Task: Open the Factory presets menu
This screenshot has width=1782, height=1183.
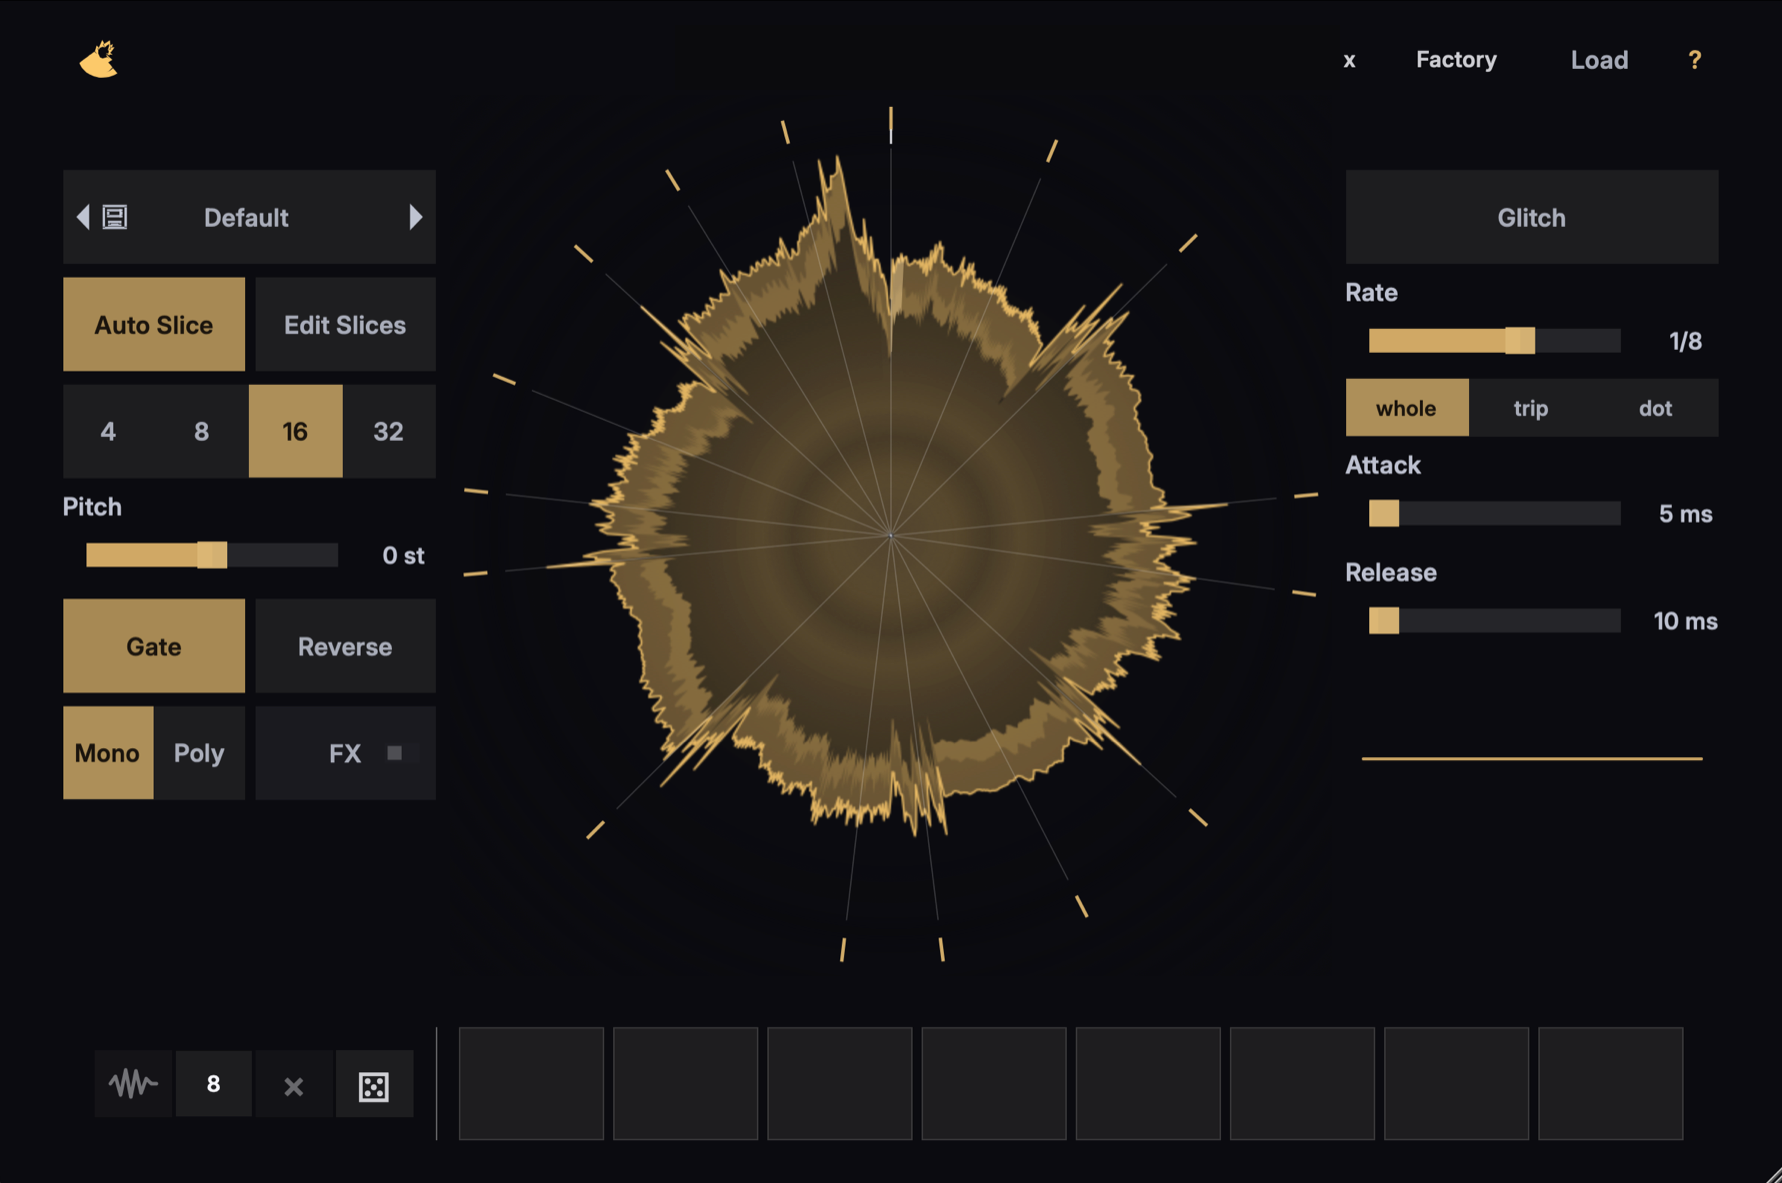Action: 1456,60
